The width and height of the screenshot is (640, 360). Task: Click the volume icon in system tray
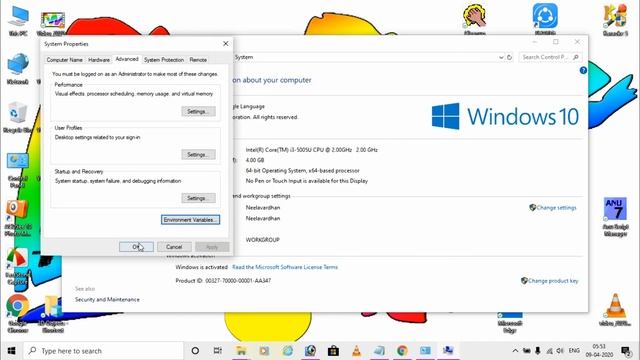pos(560,351)
